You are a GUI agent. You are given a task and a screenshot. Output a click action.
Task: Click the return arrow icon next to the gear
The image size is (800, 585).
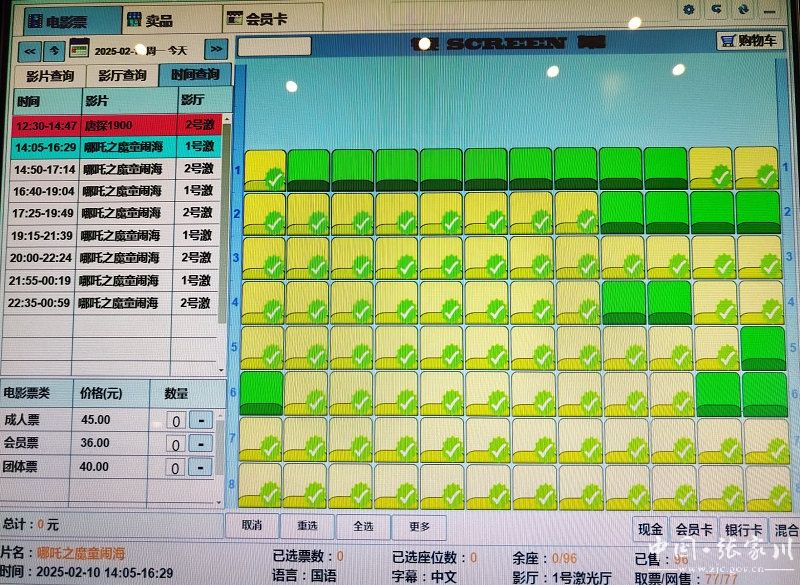[x=716, y=9]
